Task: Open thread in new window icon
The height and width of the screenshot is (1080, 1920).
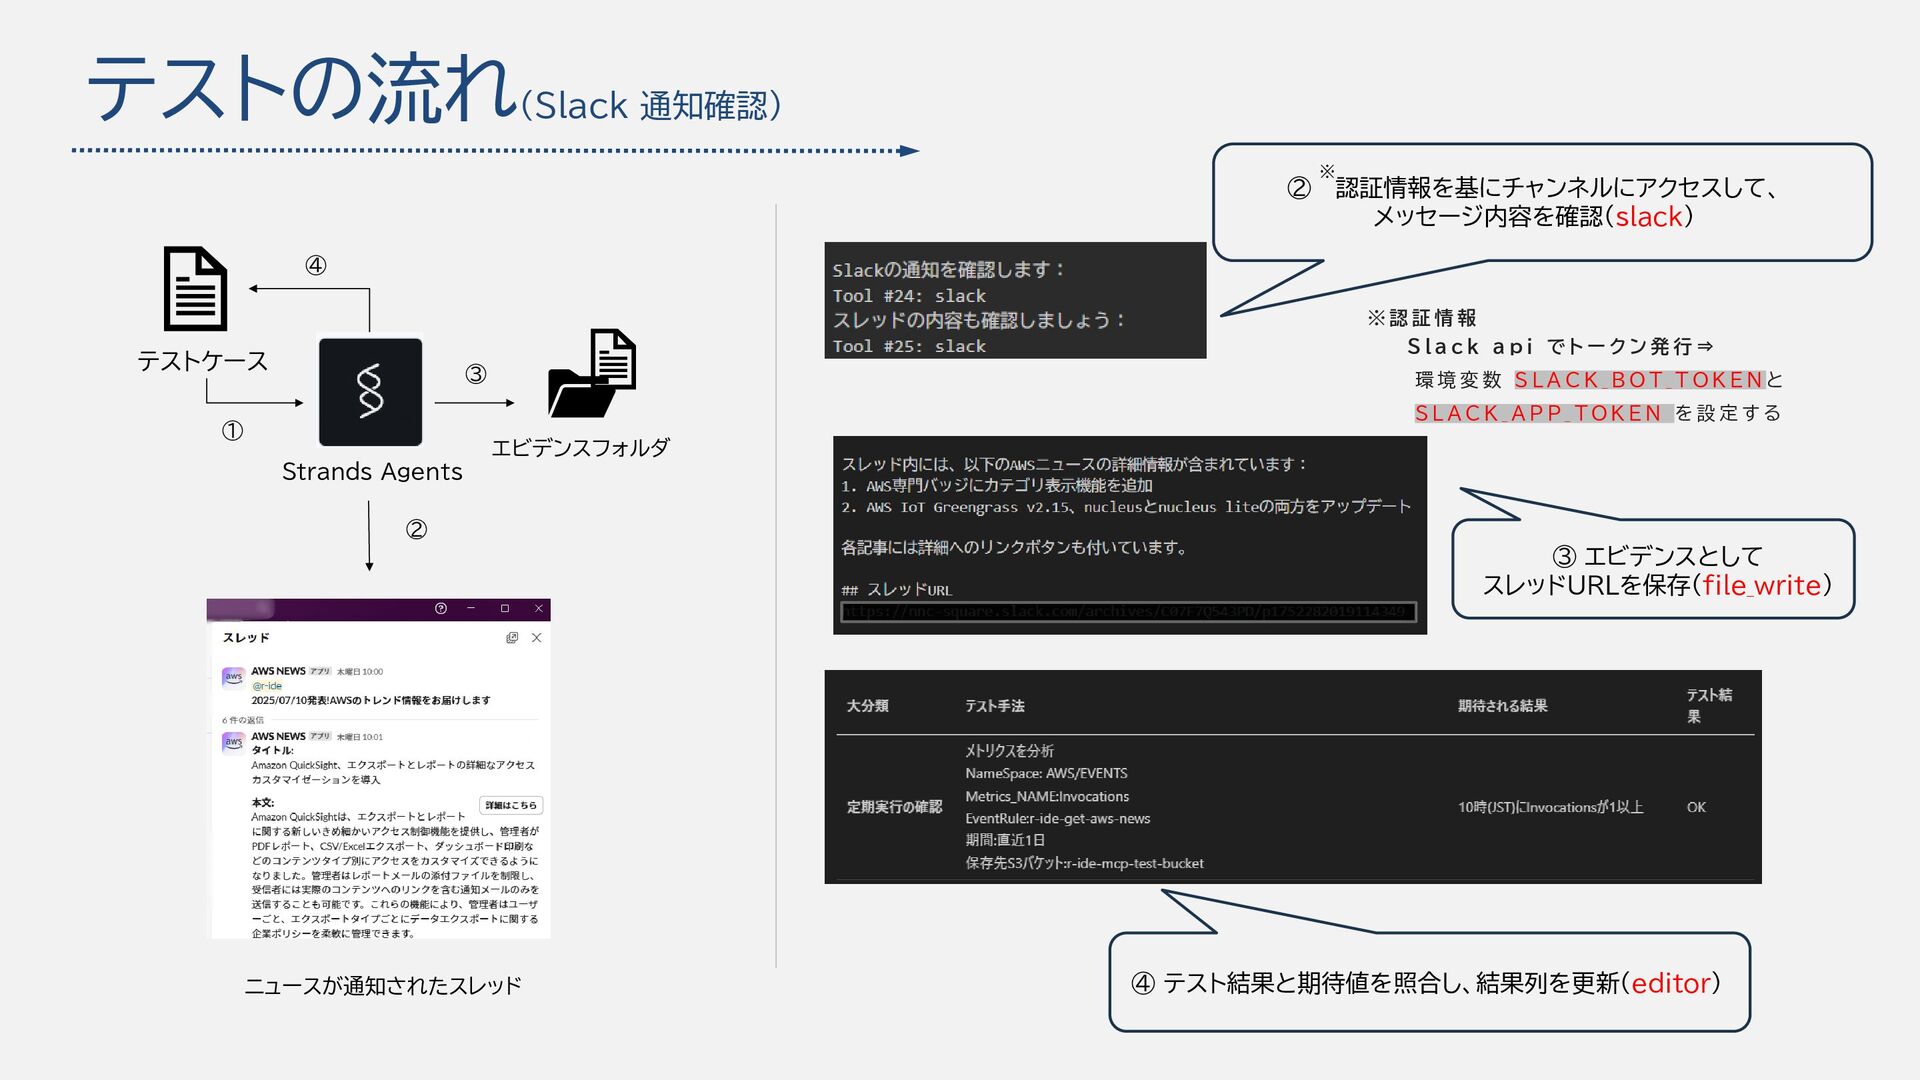Action: (x=512, y=638)
